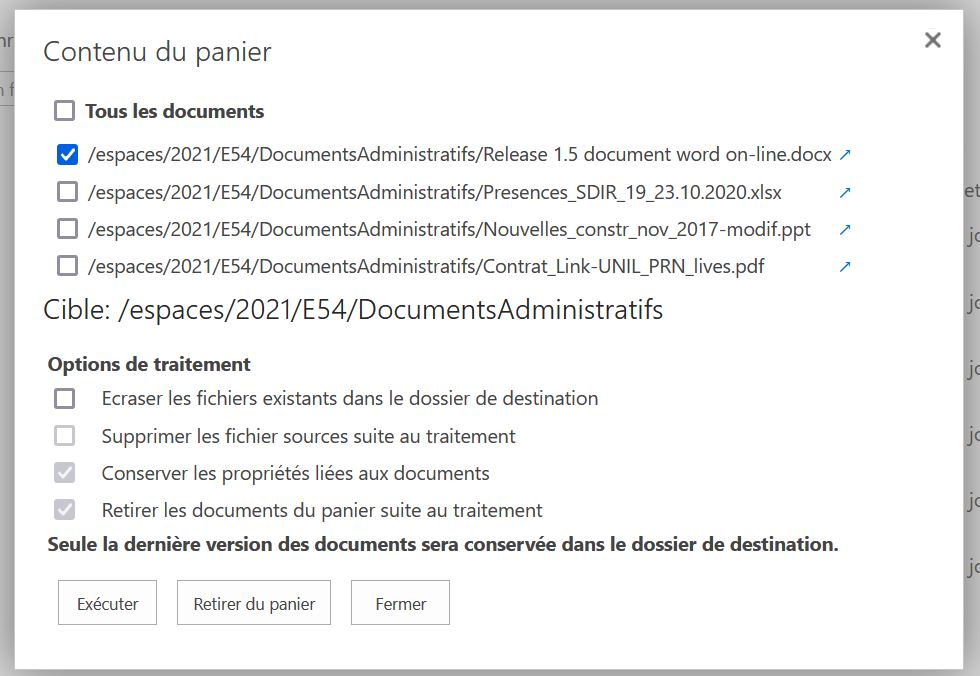Click the Fermer button
The image size is (980, 676).
point(400,603)
